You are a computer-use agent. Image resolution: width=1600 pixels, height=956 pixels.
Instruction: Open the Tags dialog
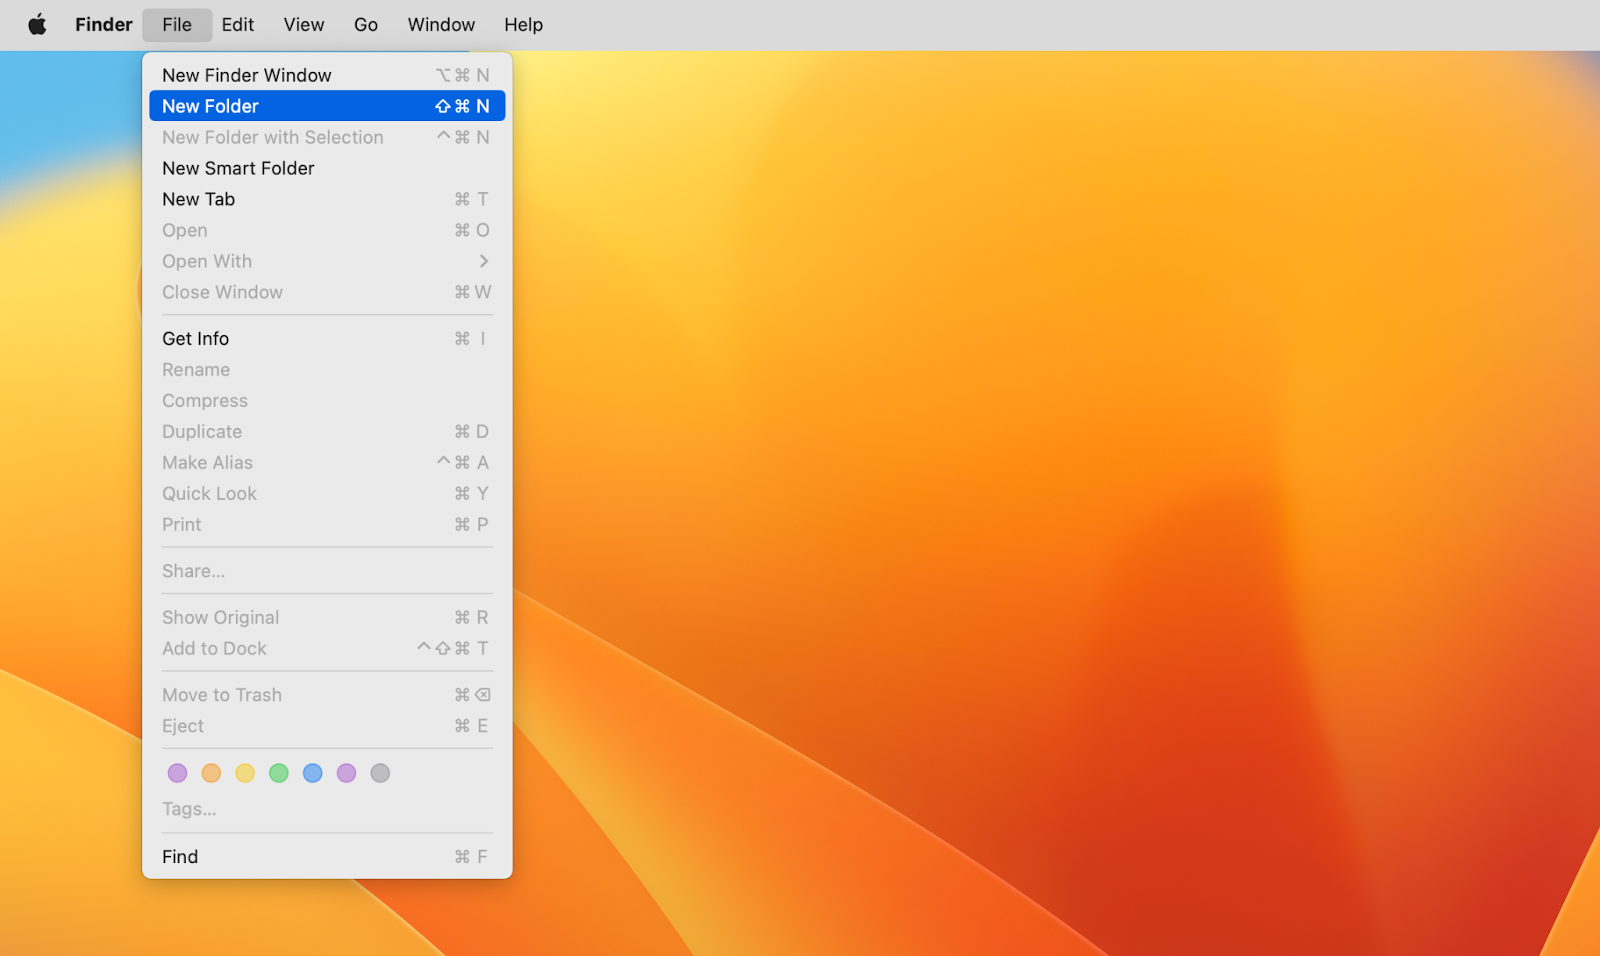click(x=188, y=808)
